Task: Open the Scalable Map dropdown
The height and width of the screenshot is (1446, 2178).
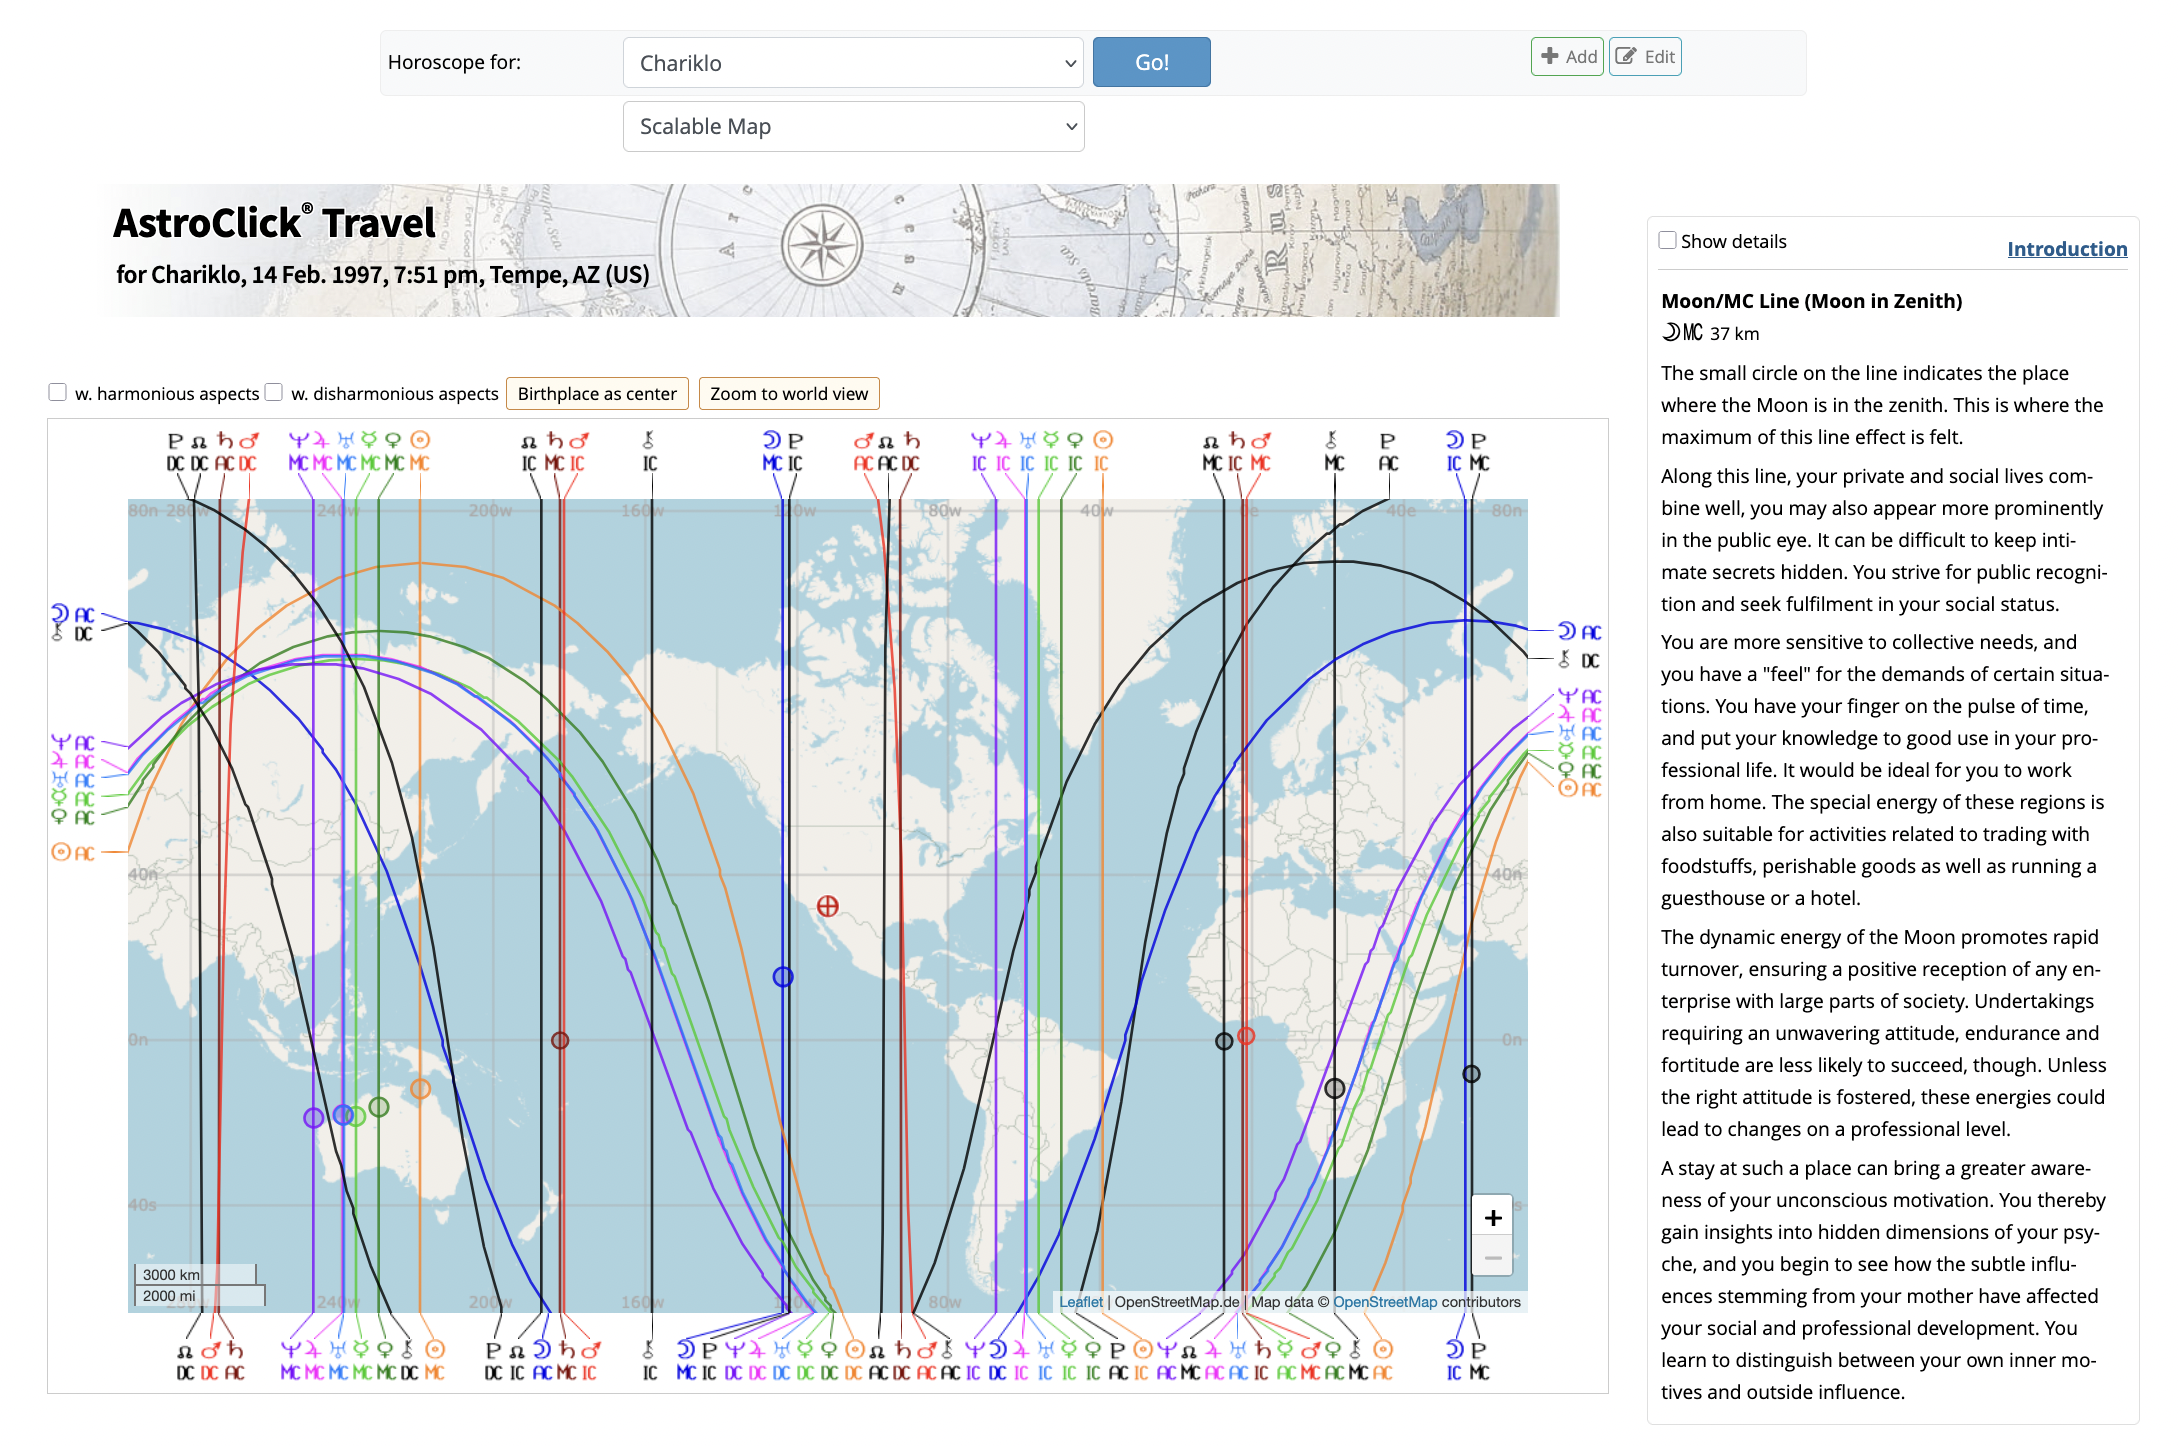Action: (x=853, y=127)
